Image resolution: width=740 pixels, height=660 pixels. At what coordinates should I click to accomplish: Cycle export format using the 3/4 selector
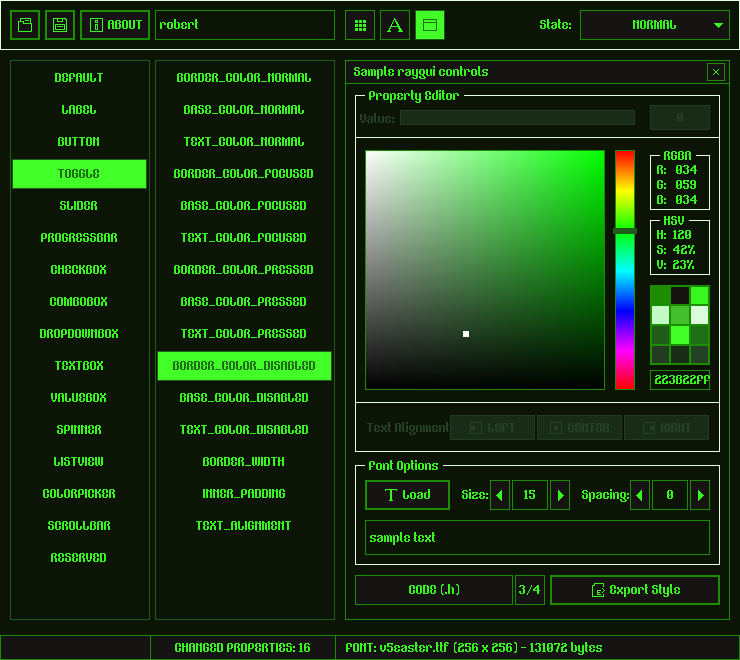tap(529, 590)
